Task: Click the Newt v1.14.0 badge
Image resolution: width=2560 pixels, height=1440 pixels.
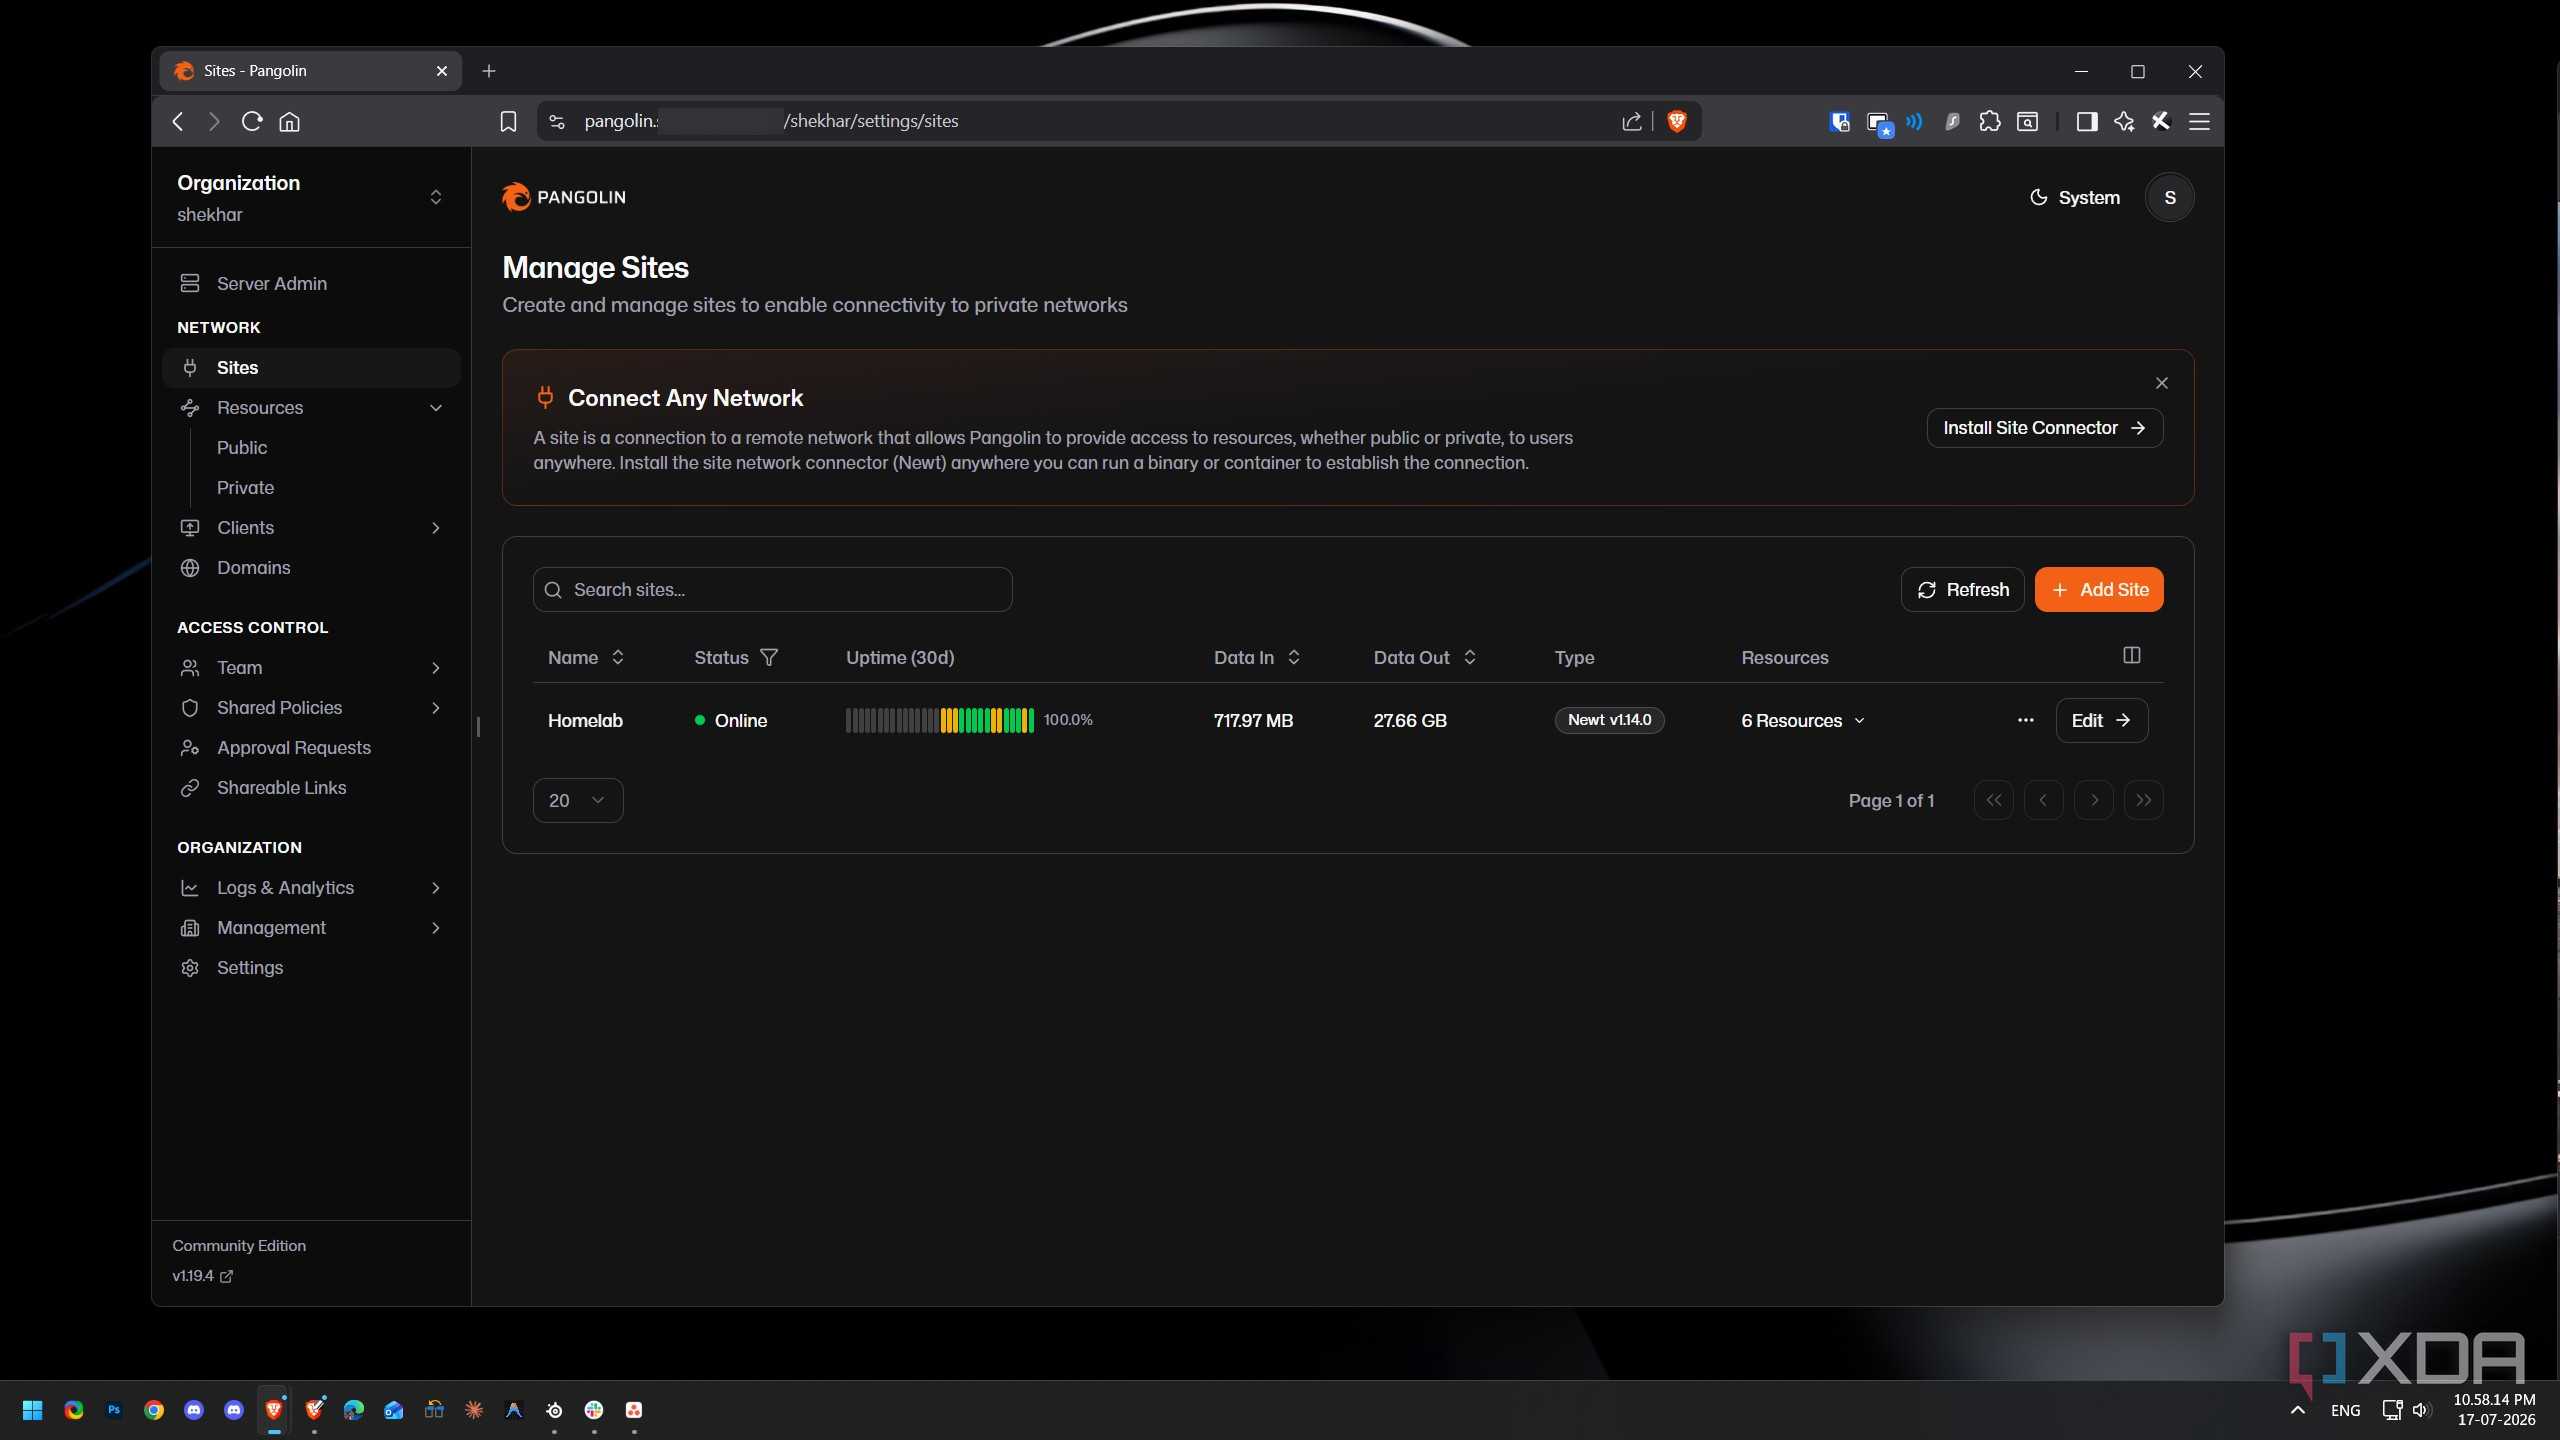Action: pos(1609,720)
